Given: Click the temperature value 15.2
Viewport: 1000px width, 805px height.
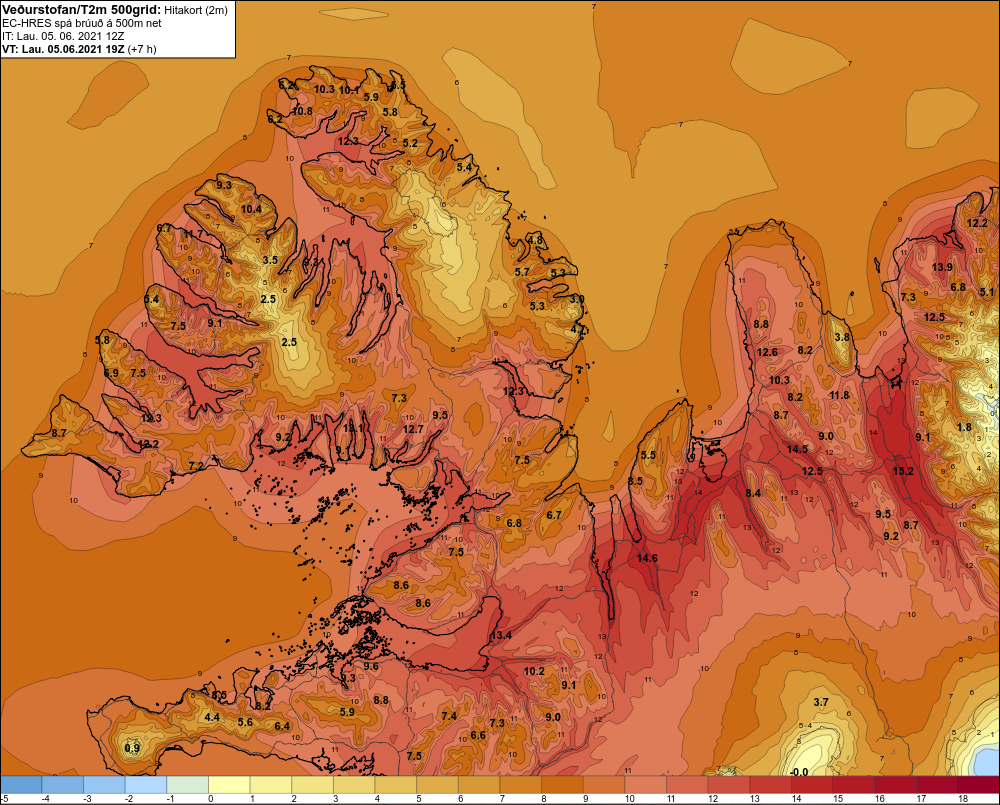Looking at the screenshot, I should 903,471.
